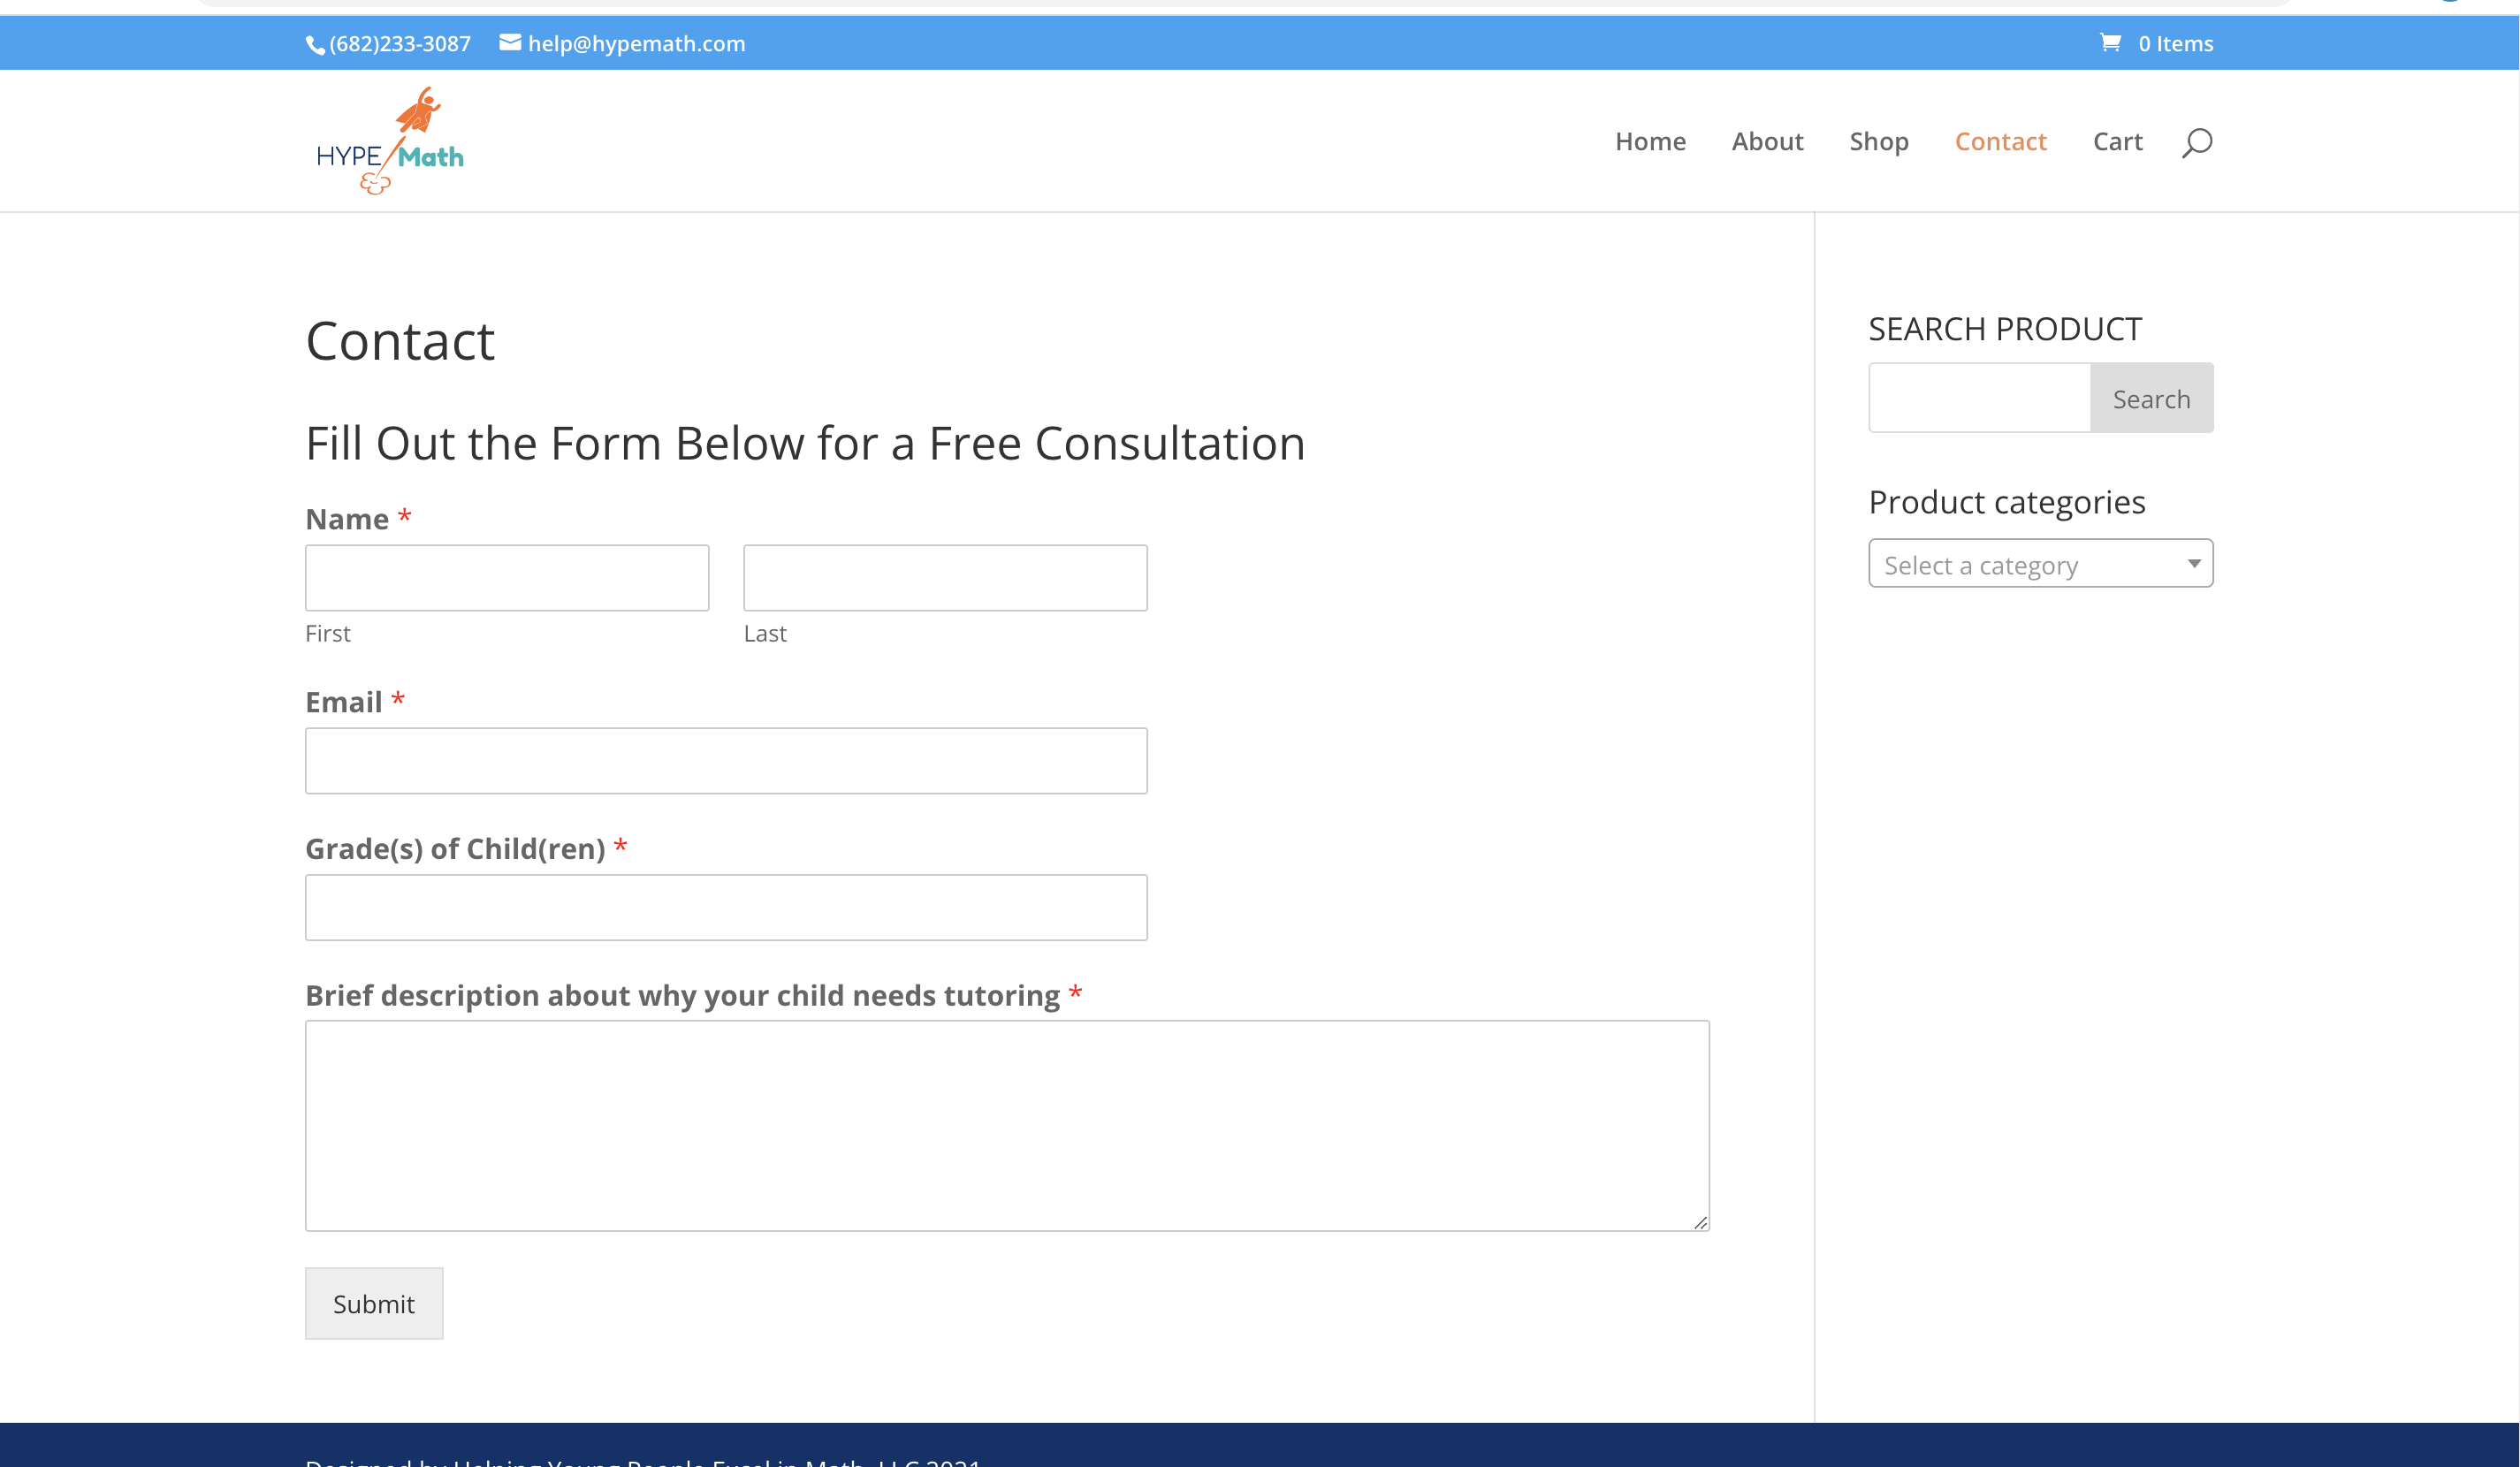Click into the Email input field
The image size is (2520, 1467).
[726, 761]
